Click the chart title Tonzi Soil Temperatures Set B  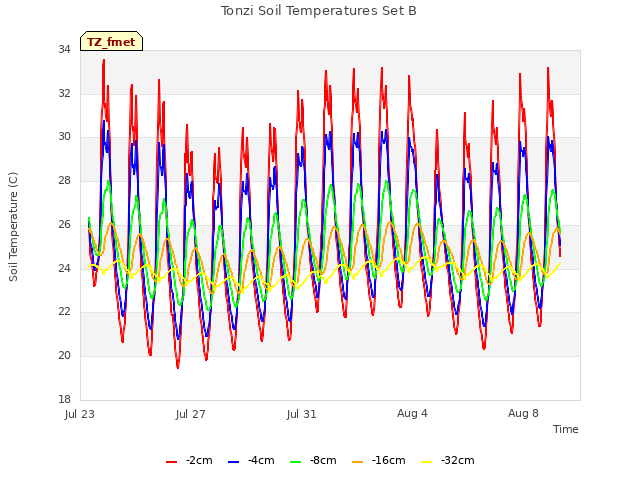coord(319,11)
